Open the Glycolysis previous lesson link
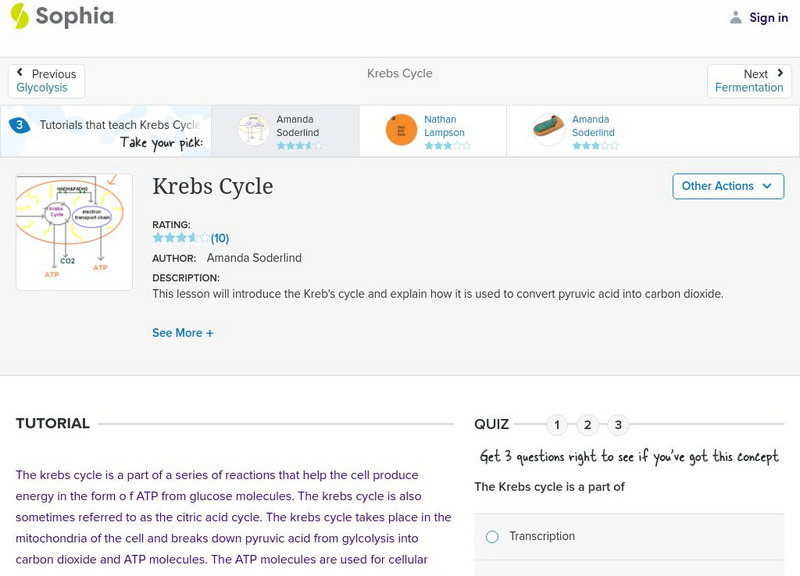This screenshot has height=576, width=800. pos(42,88)
